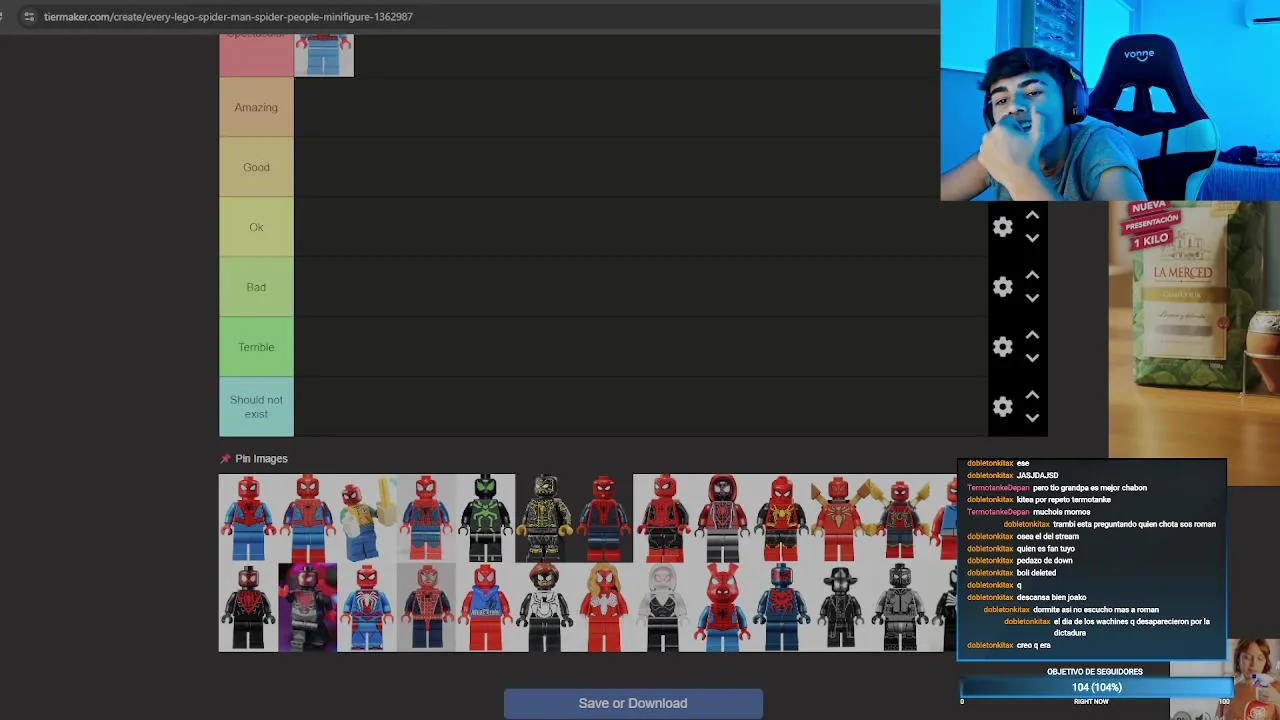Select the red Iron Spider with gold arms

point(839,518)
